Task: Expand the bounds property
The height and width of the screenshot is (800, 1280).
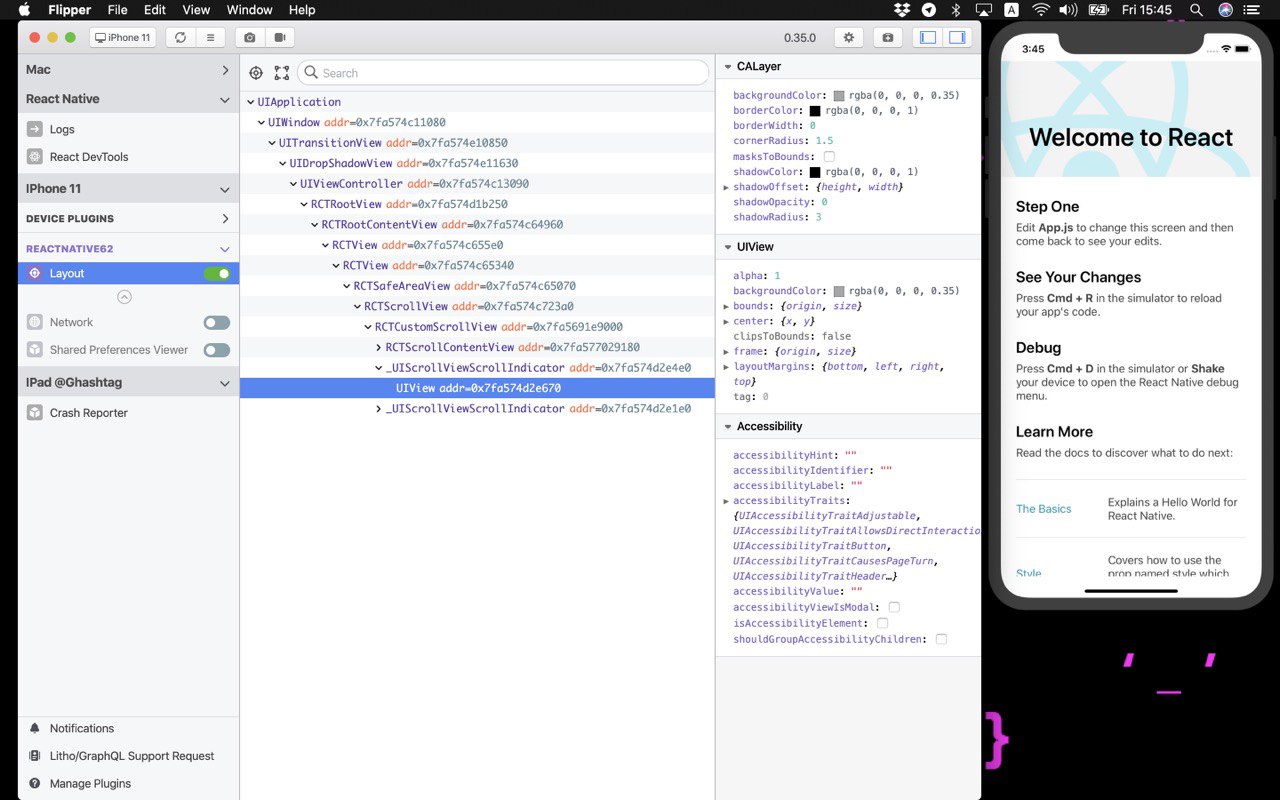Action: click(x=727, y=306)
